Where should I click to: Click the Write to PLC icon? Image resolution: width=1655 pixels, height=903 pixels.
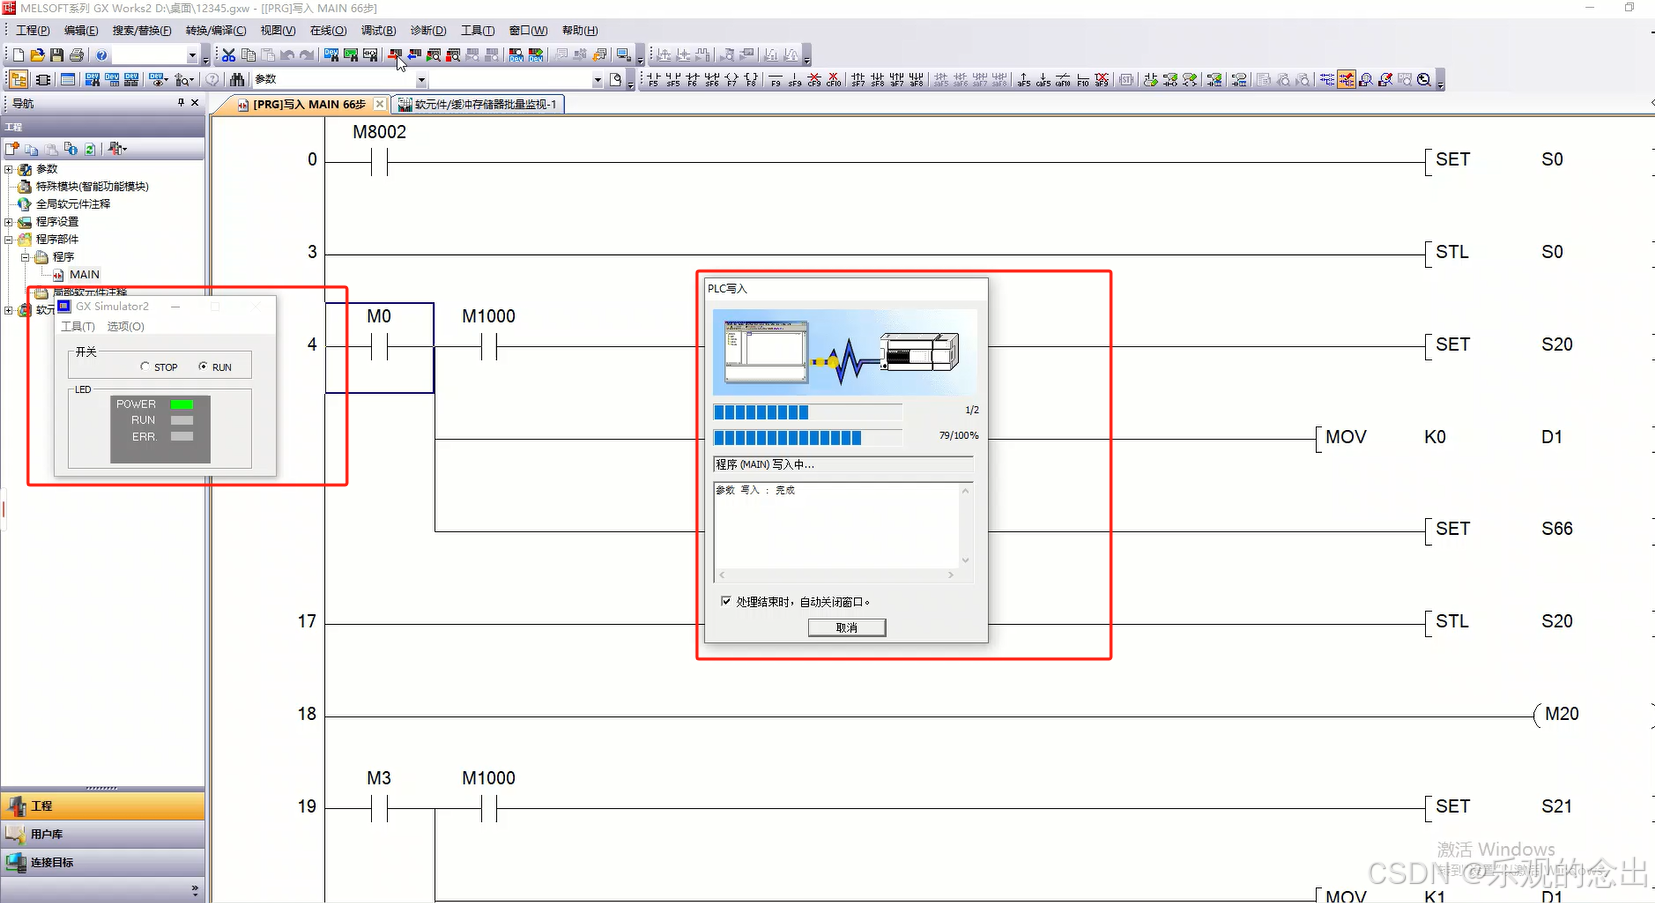click(x=395, y=55)
